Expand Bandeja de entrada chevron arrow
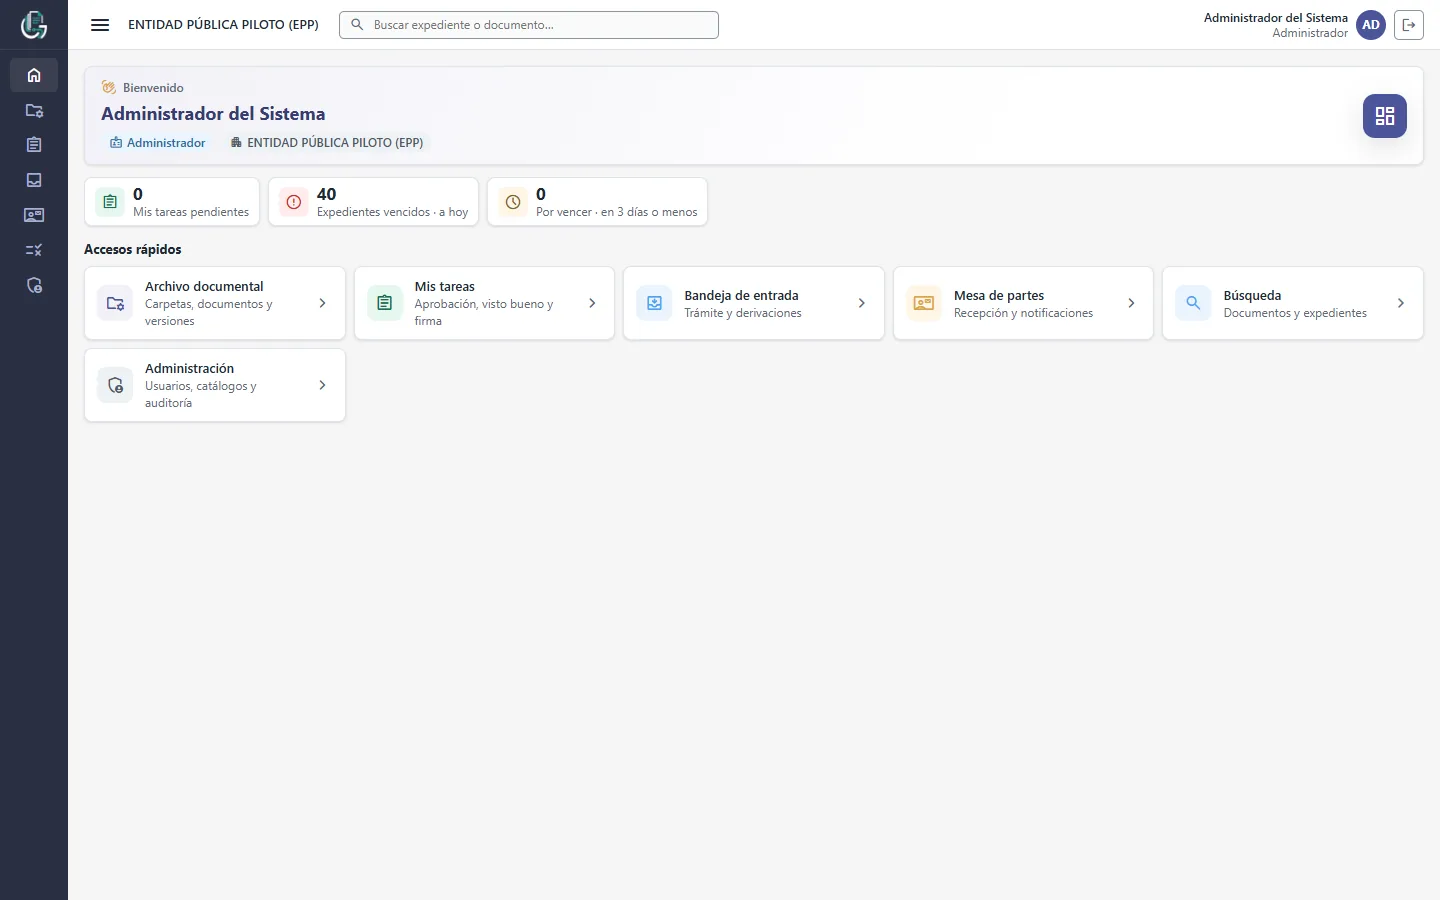1440x900 pixels. click(x=862, y=303)
